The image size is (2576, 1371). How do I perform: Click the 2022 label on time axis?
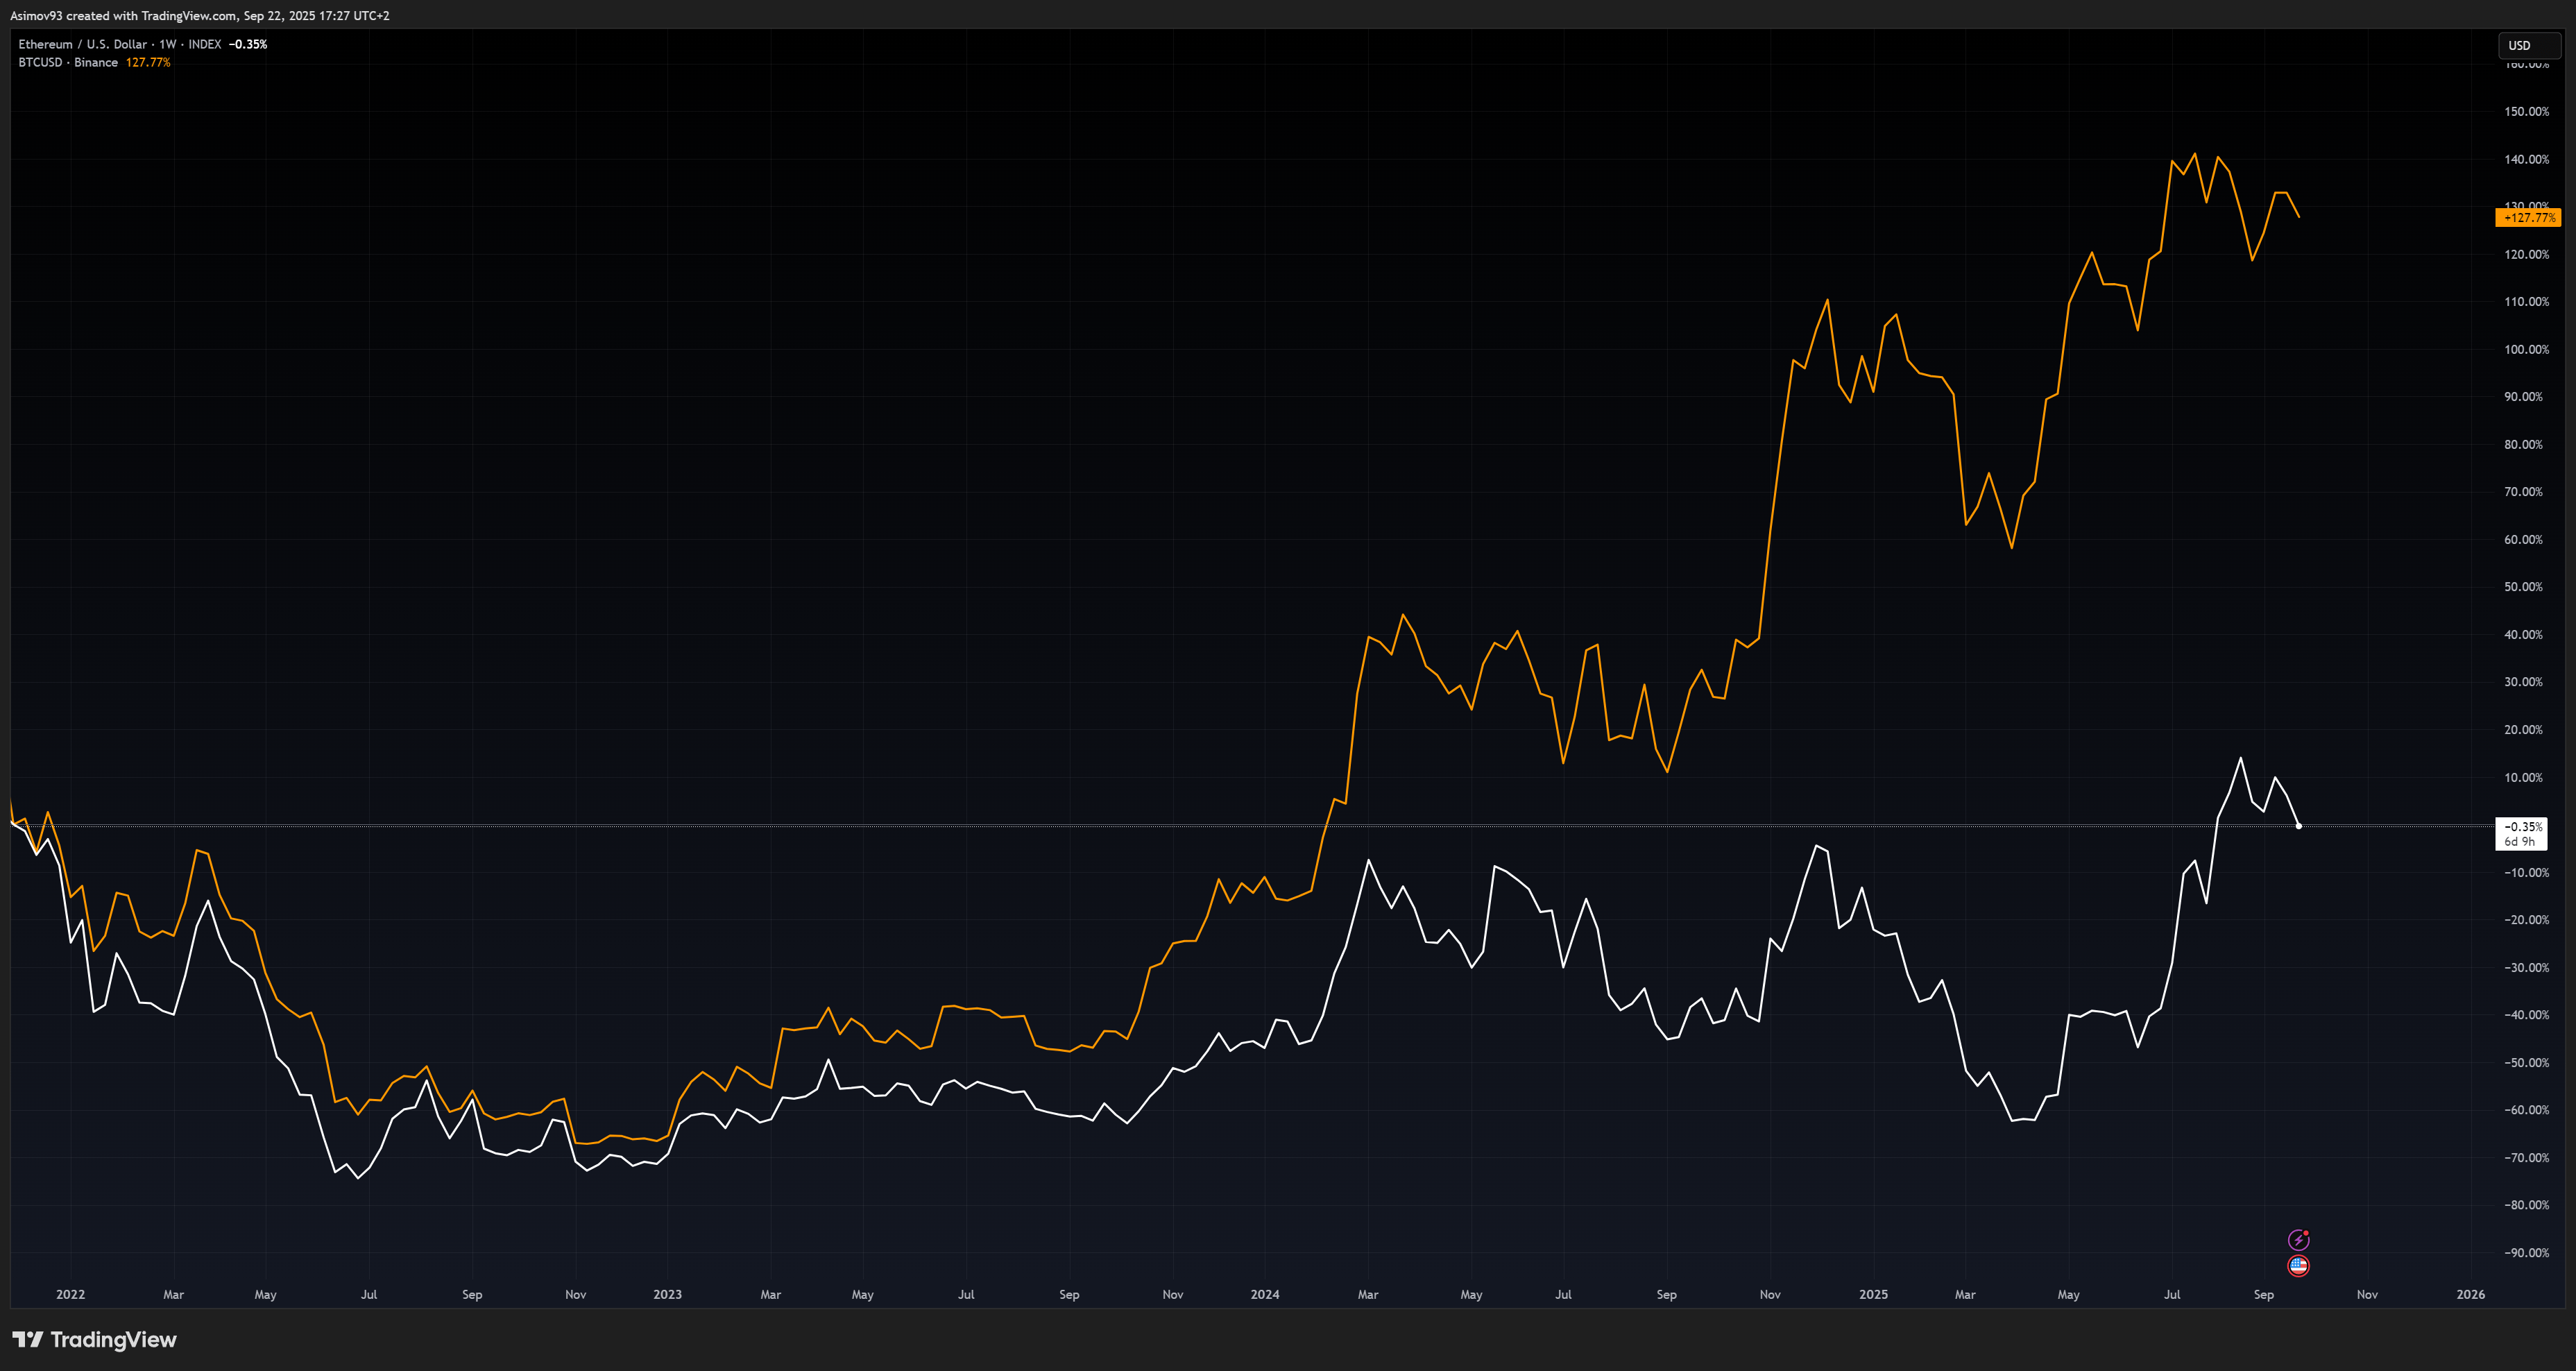[x=70, y=1294]
